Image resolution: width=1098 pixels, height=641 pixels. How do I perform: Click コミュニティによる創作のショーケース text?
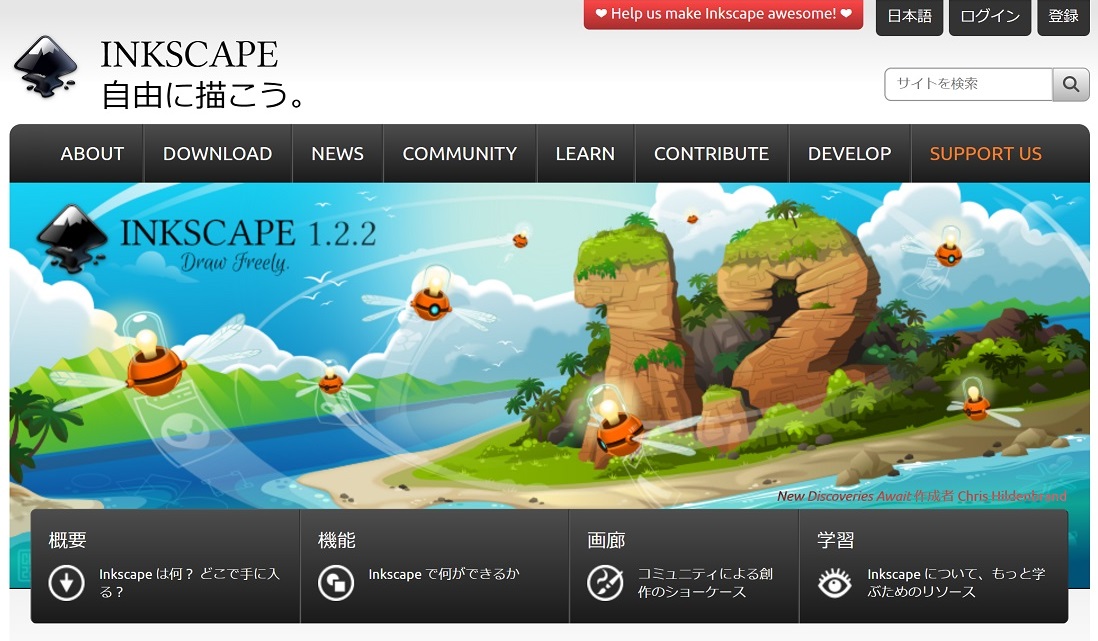pyautogui.click(x=705, y=583)
